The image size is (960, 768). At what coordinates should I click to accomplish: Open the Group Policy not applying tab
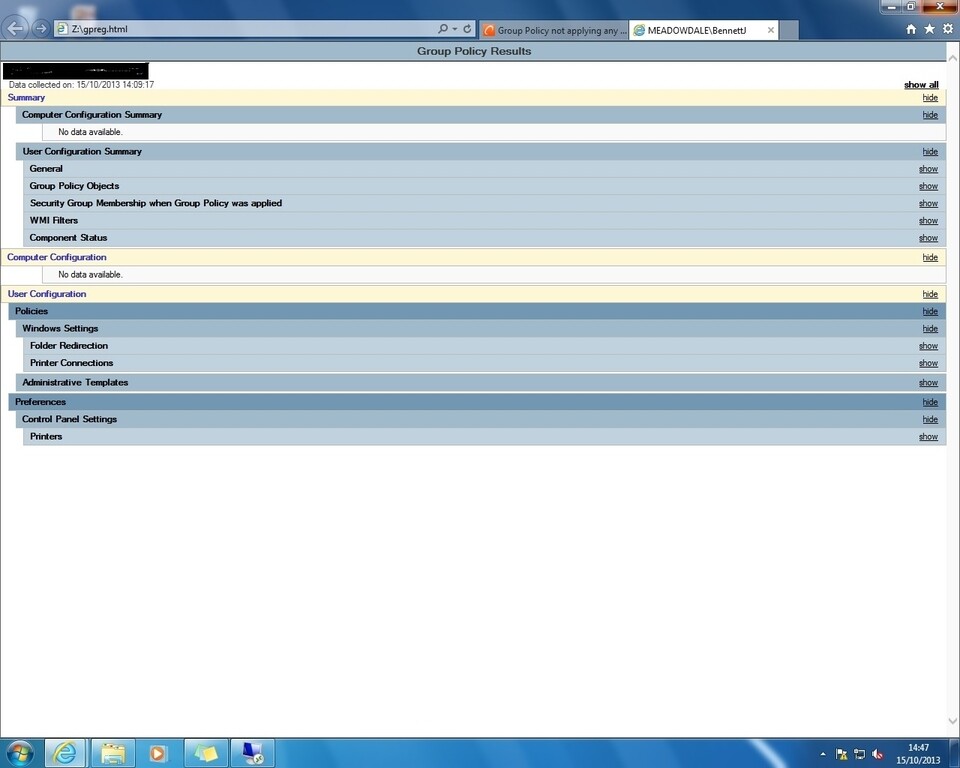(x=553, y=29)
